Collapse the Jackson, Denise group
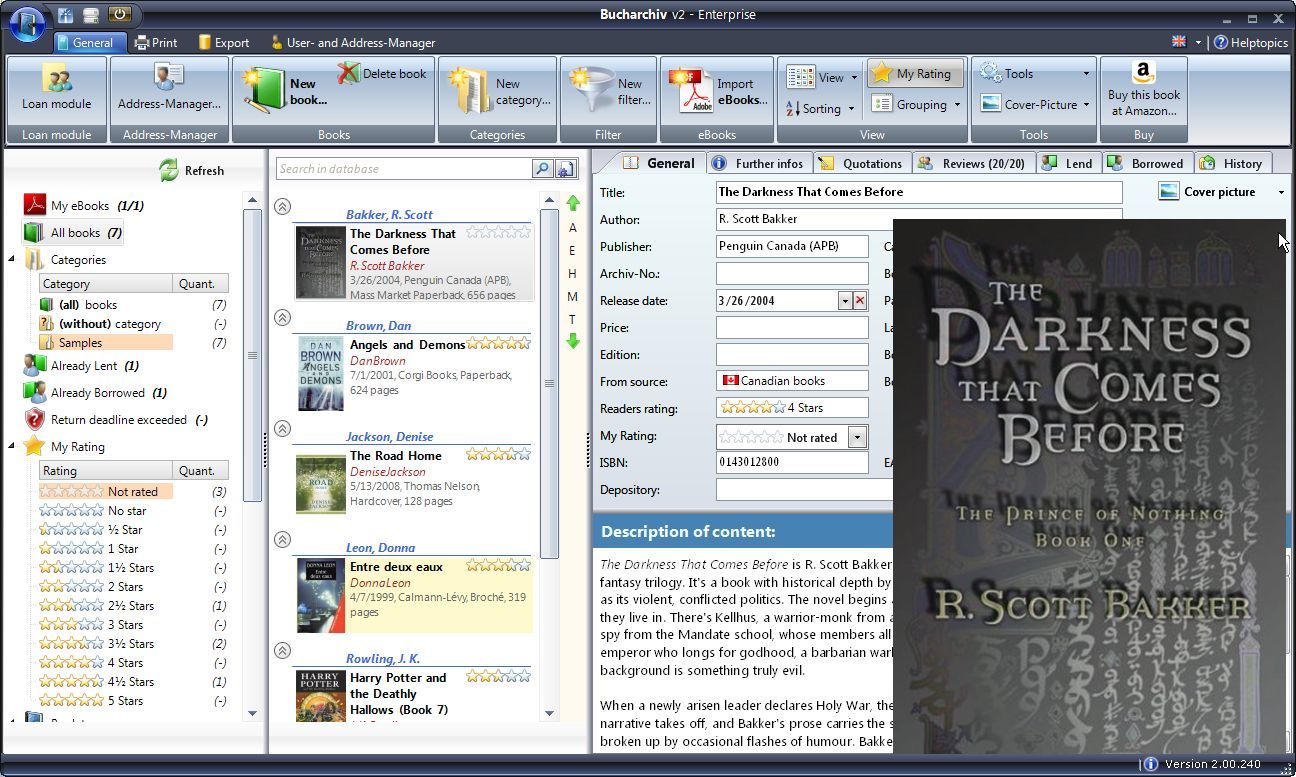Screen dimensions: 1296x777 point(283,428)
